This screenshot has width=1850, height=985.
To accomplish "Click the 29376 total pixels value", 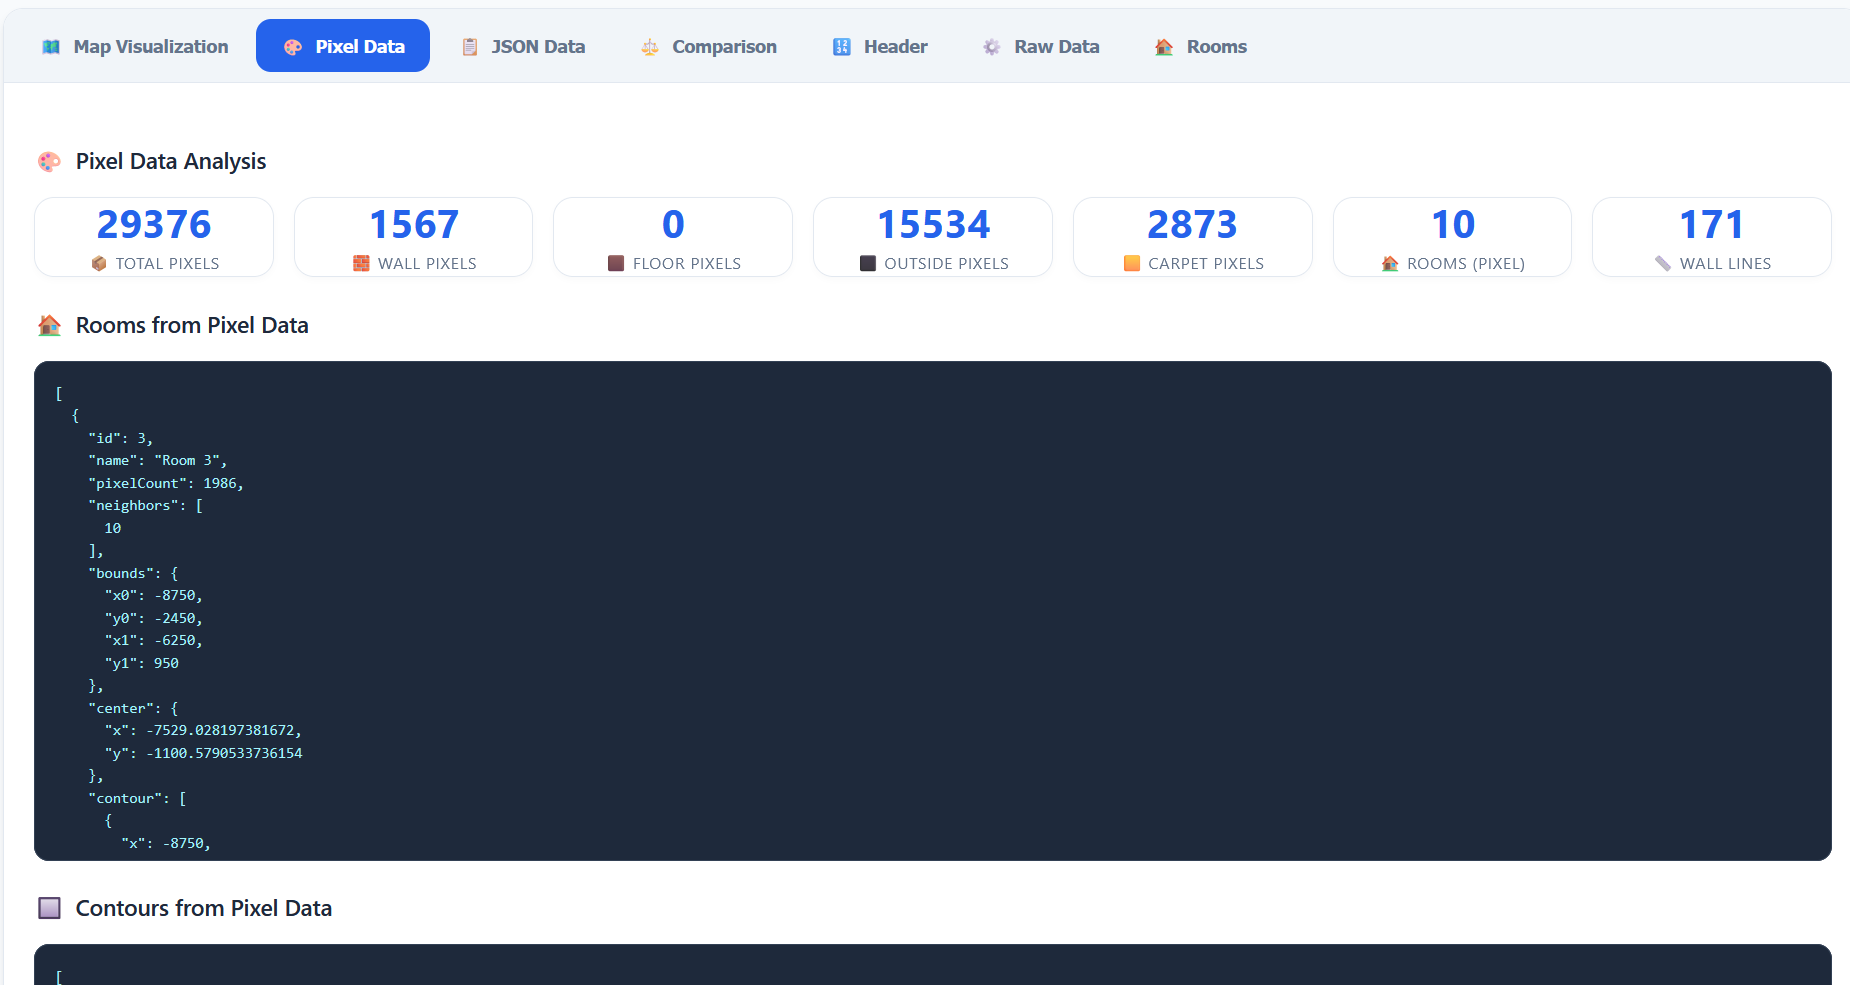I will coord(154,225).
